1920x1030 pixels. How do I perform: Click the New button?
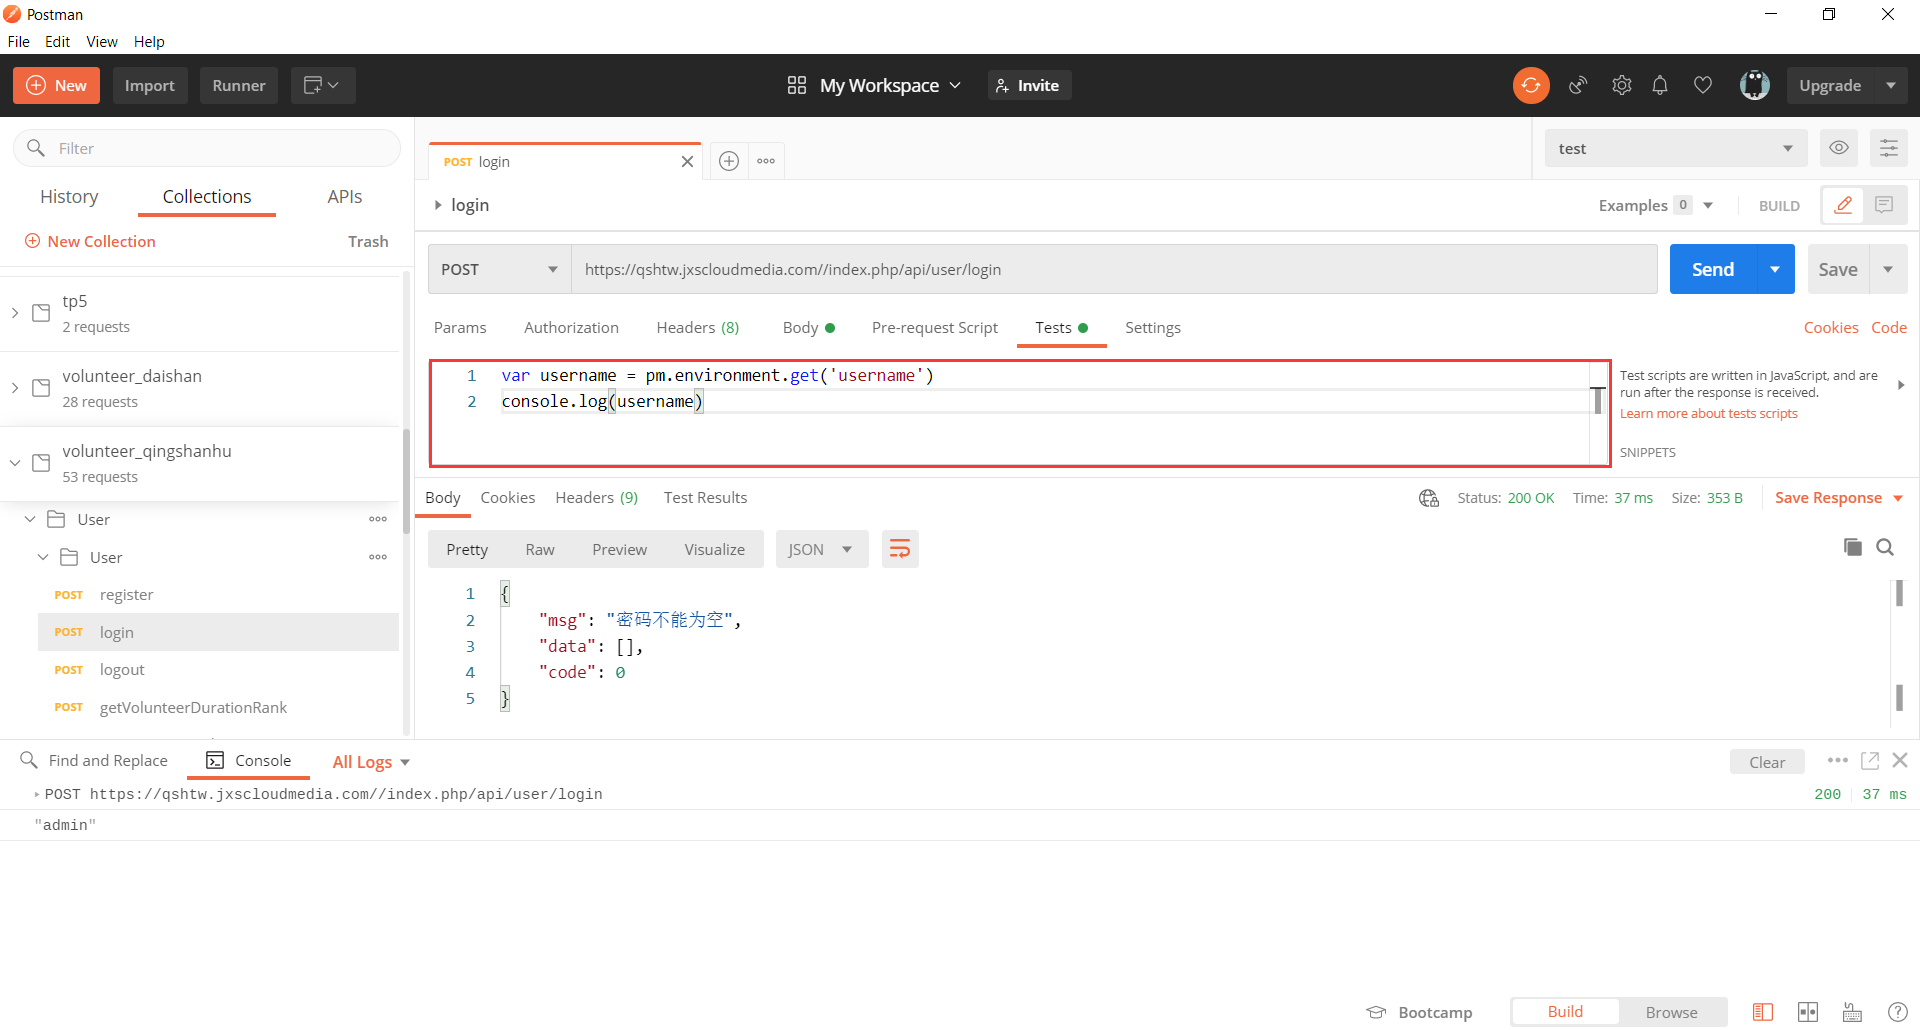[x=56, y=85]
